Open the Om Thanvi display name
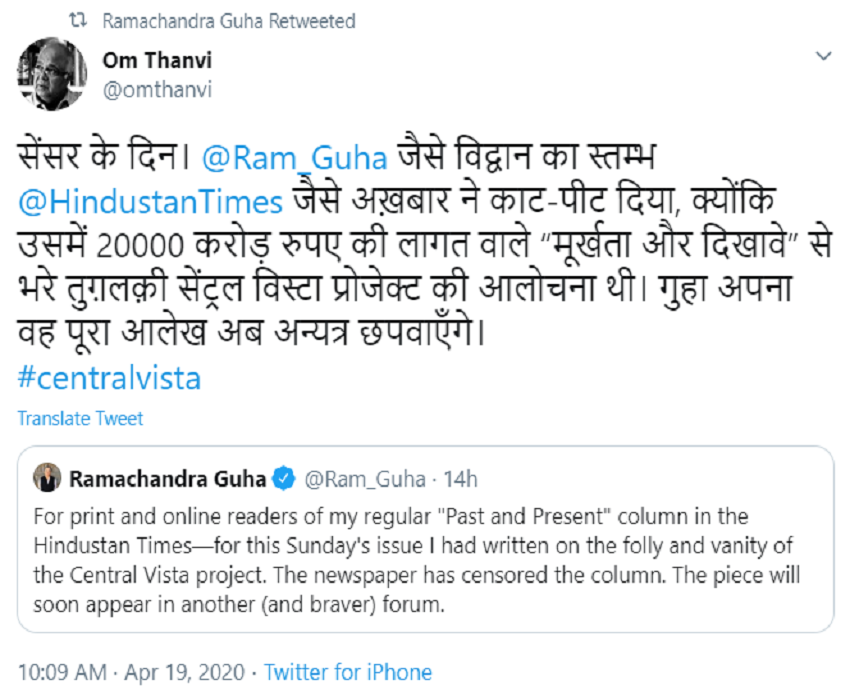The width and height of the screenshot is (850, 700). pyautogui.click(x=156, y=61)
